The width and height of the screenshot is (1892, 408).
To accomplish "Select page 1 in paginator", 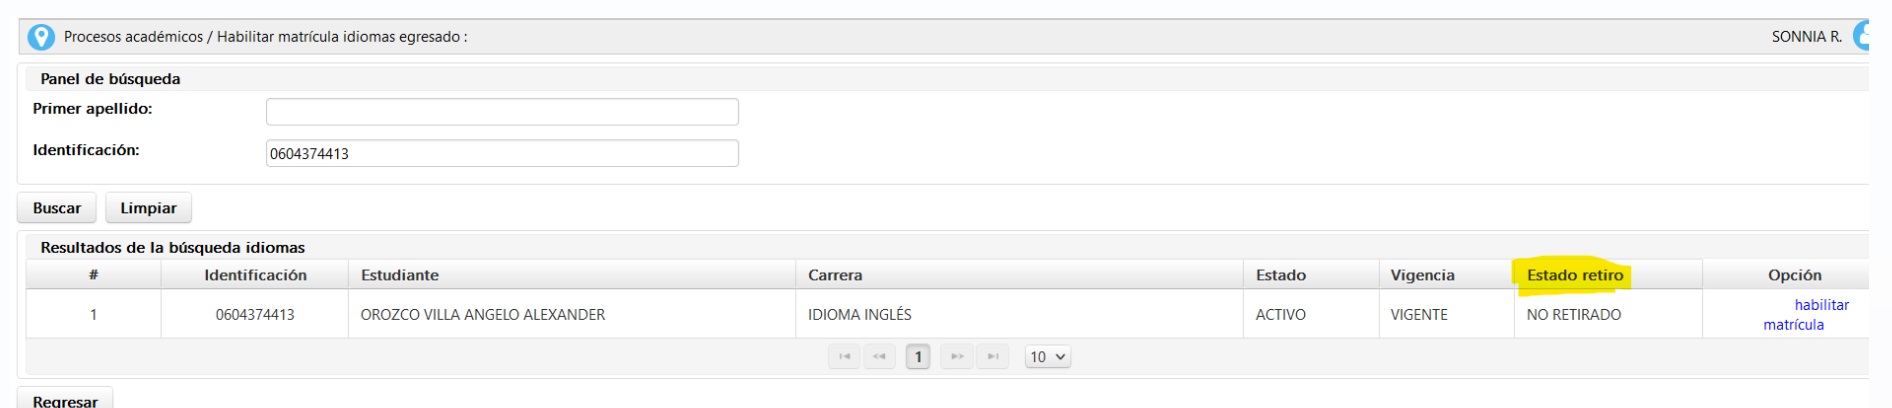I will coord(918,357).
